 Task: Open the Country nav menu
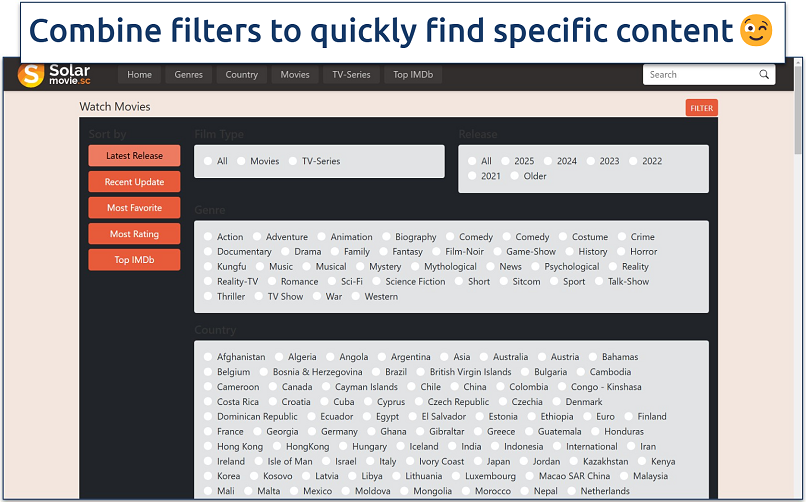tap(242, 75)
